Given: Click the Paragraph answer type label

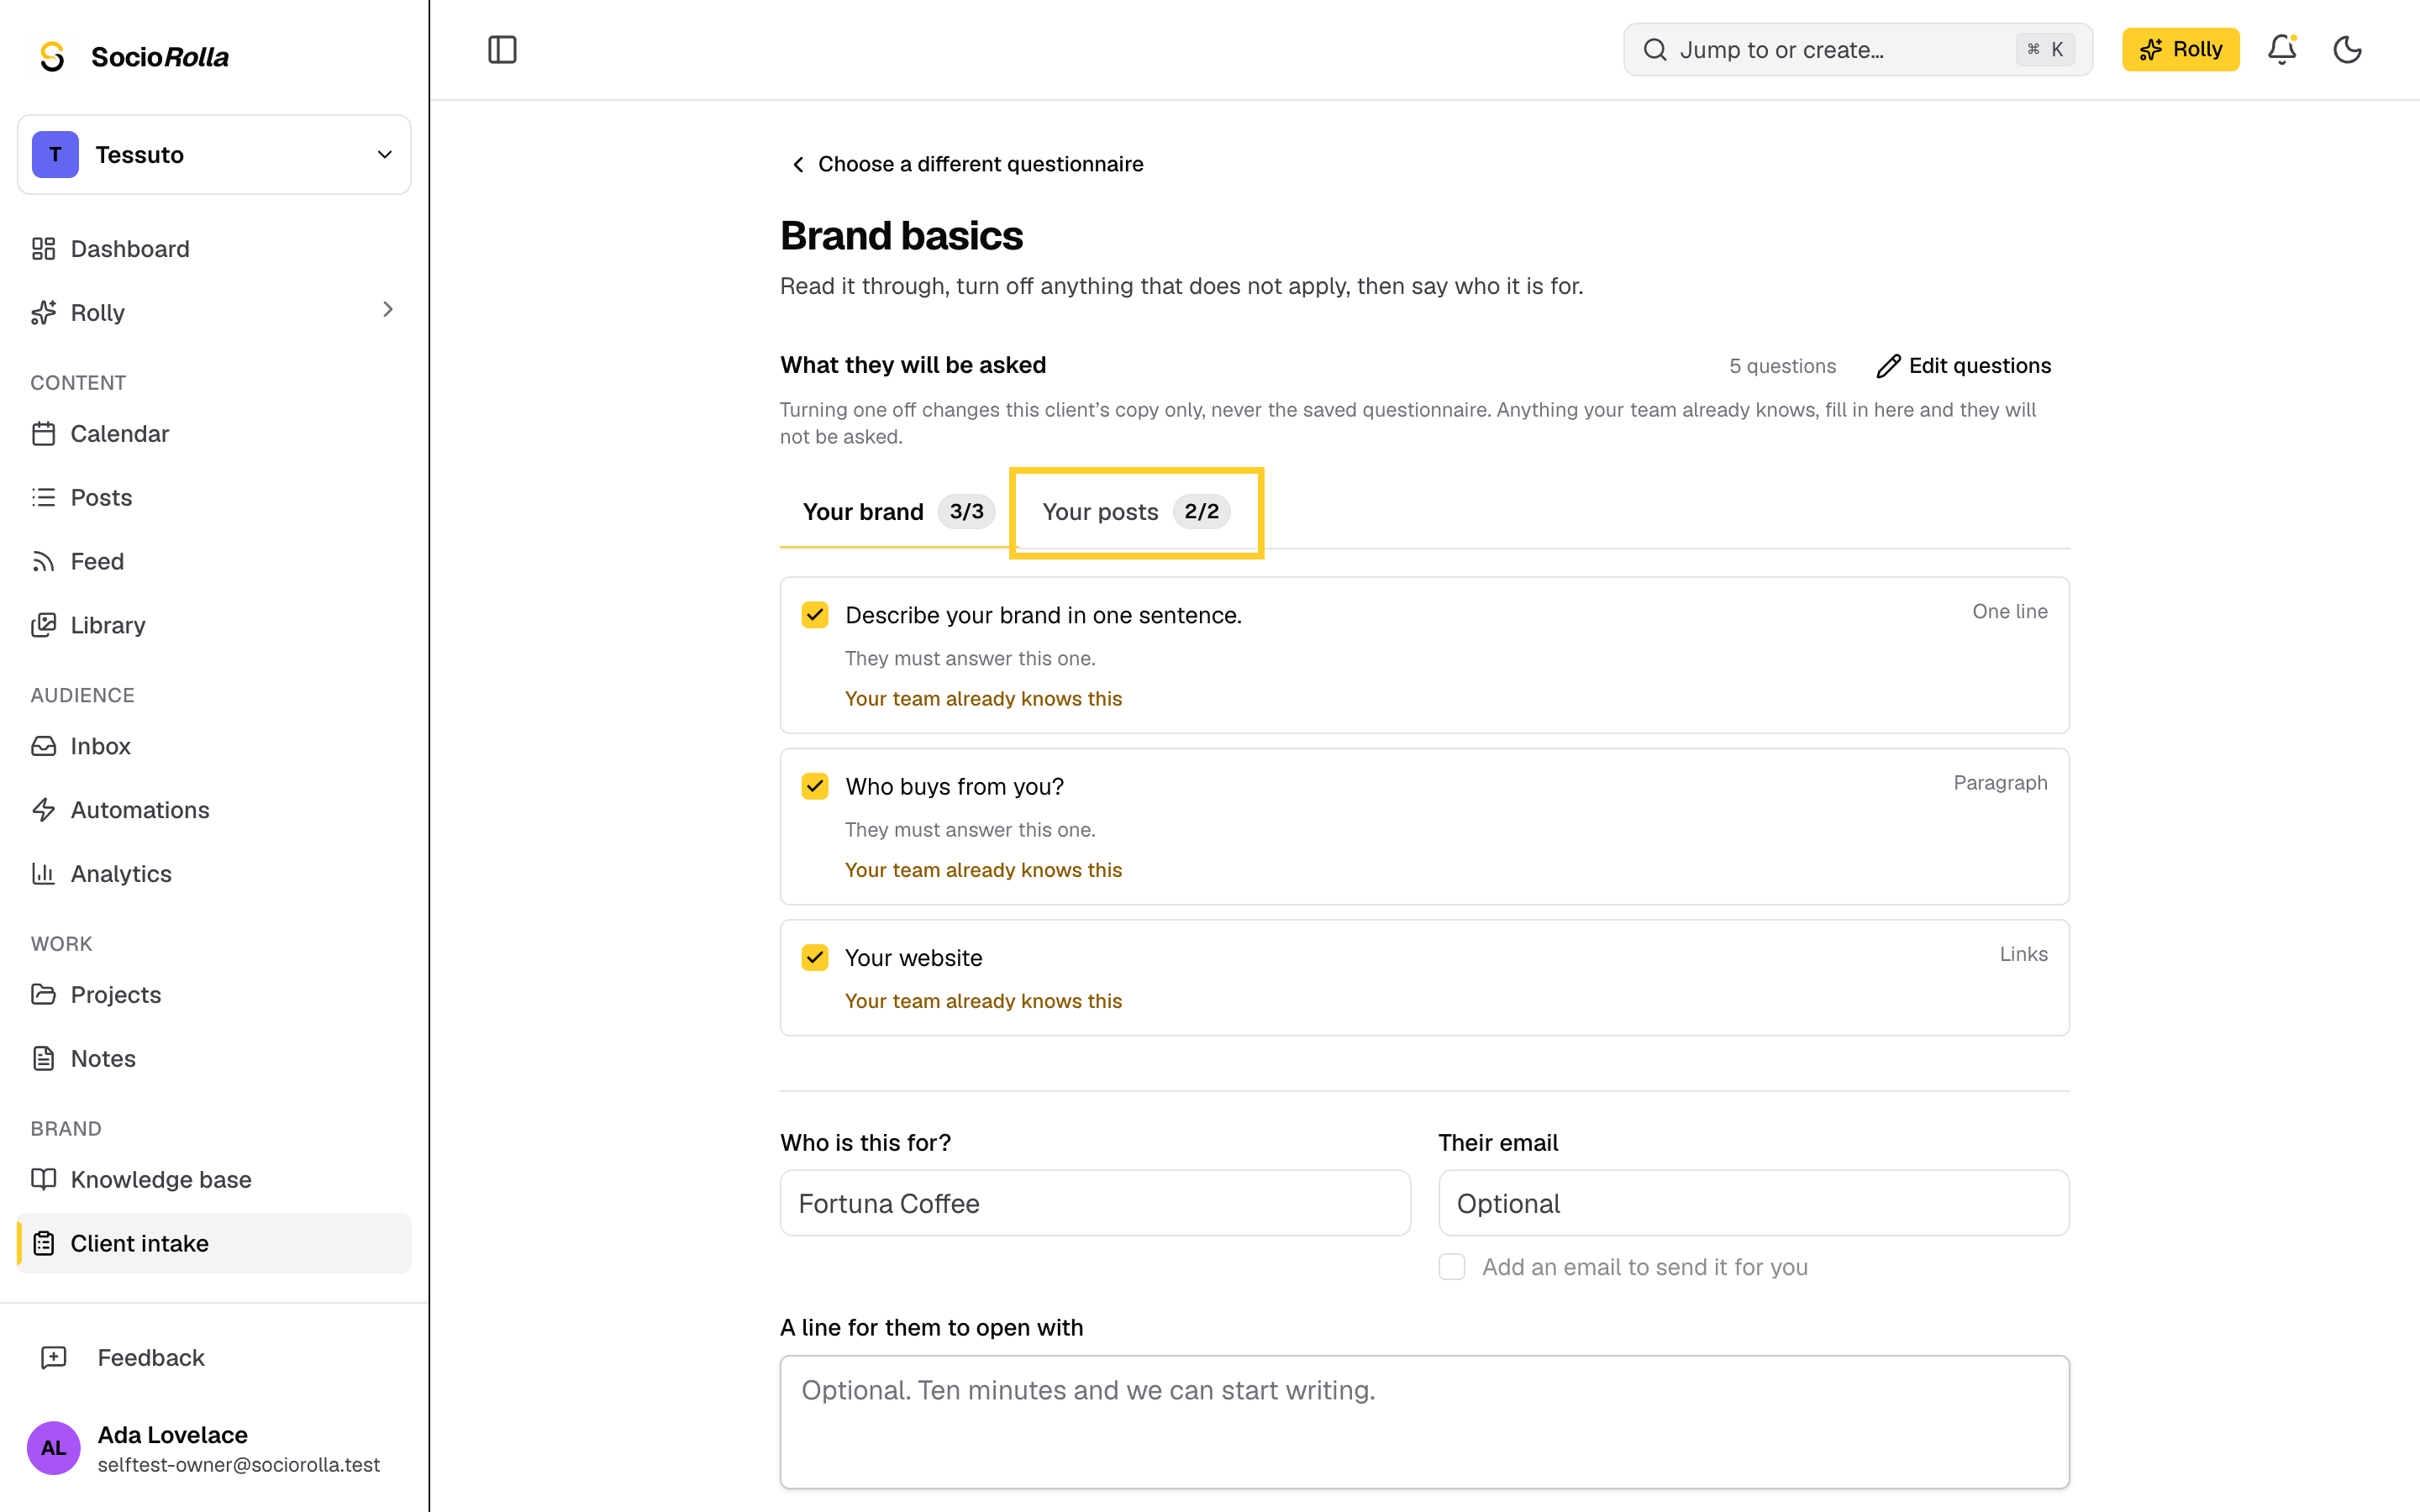Looking at the screenshot, I should tap(2000, 783).
